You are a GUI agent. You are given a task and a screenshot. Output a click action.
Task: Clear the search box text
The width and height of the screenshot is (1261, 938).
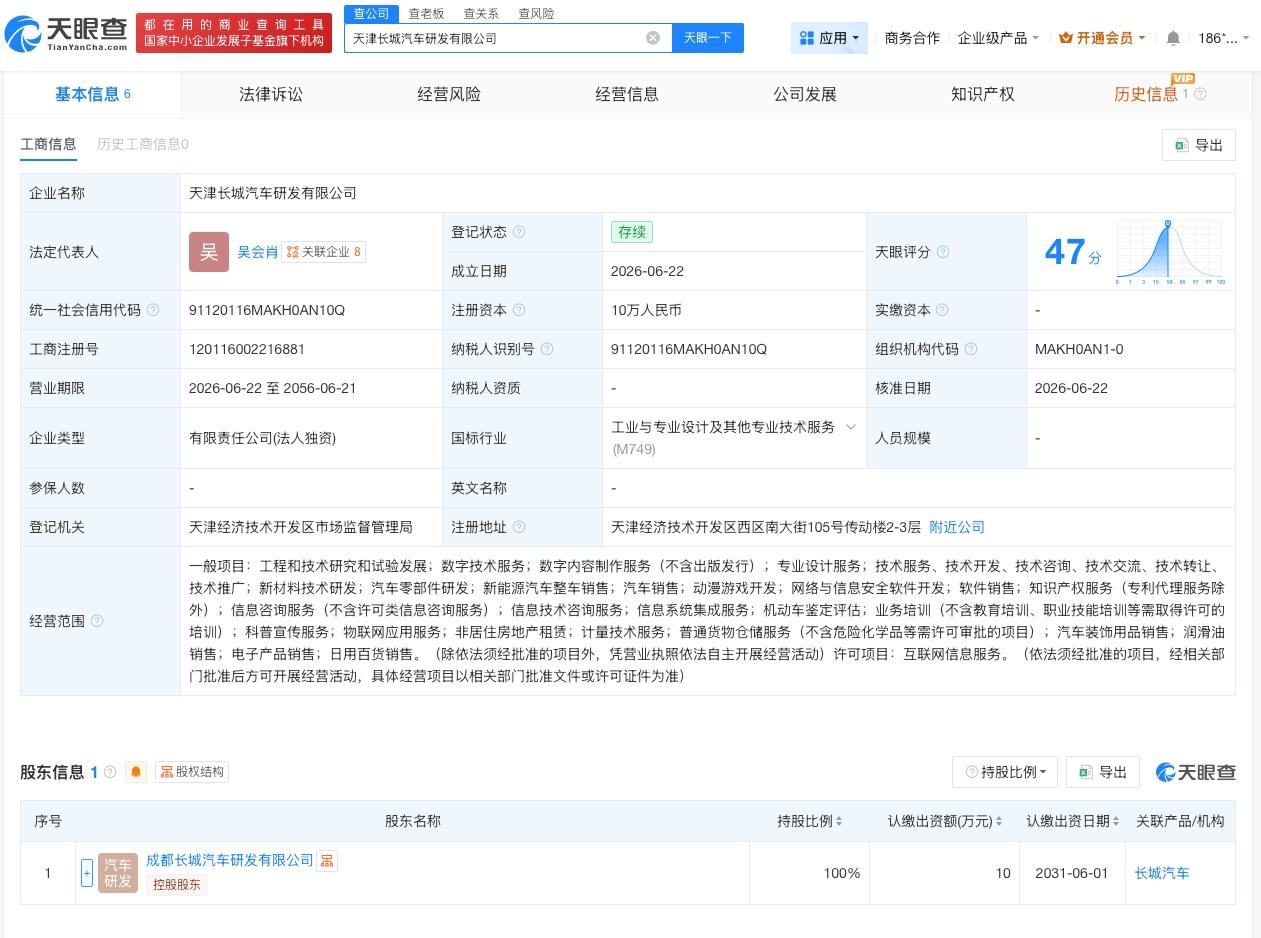tap(653, 38)
